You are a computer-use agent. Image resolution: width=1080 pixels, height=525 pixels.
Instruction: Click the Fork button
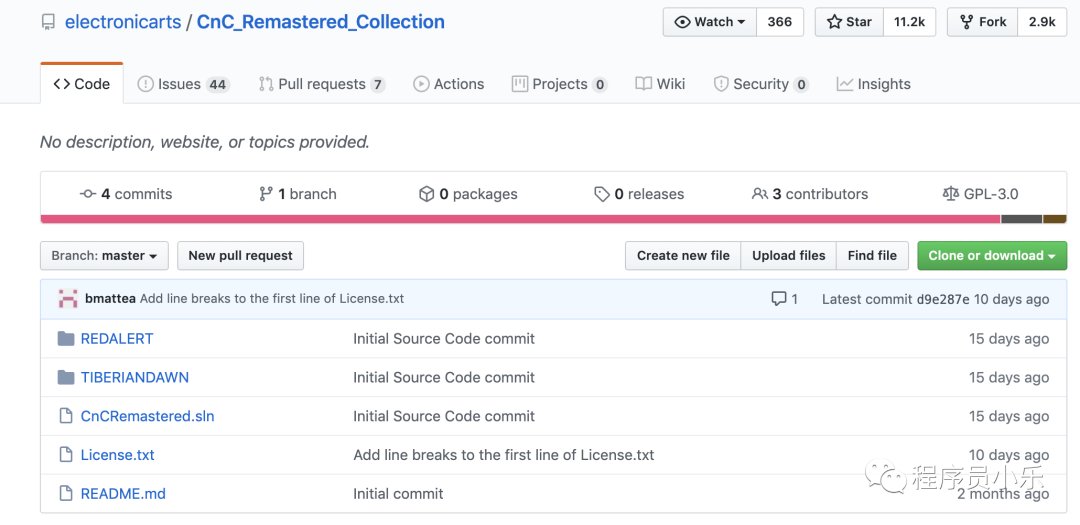(983, 22)
